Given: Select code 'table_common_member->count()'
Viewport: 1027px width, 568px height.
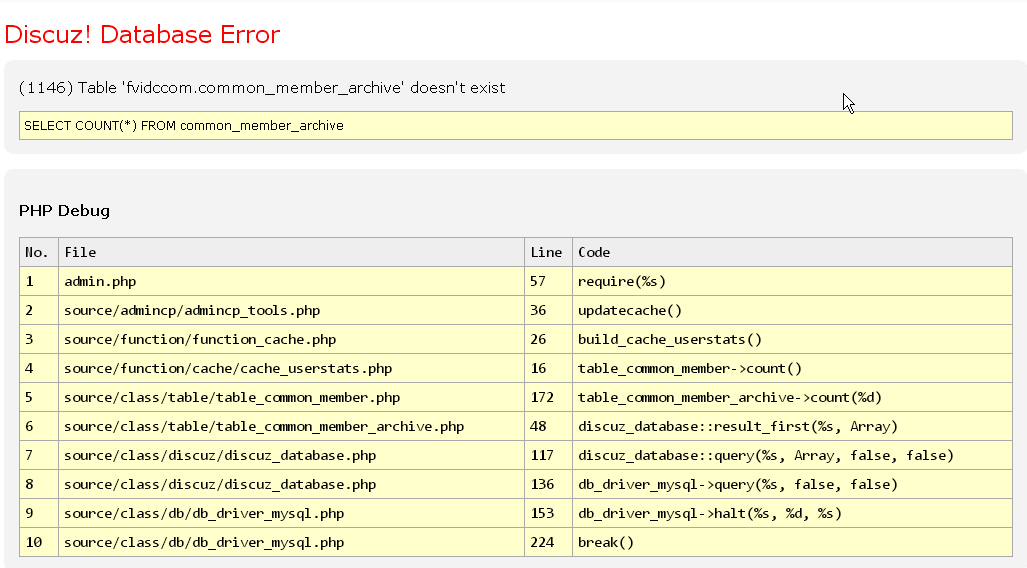Looking at the screenshot, I should pos(690,368).
